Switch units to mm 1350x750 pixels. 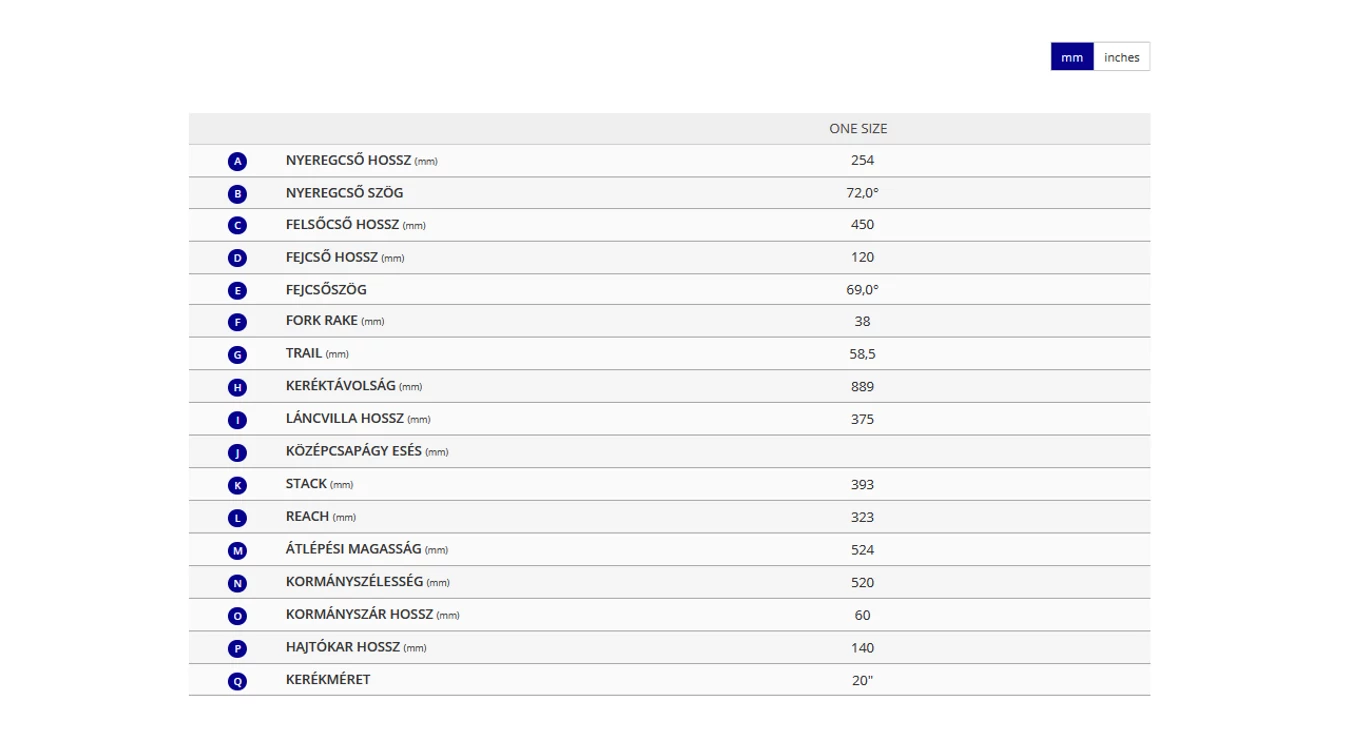pyautogui.click(x=1072, y=57)
